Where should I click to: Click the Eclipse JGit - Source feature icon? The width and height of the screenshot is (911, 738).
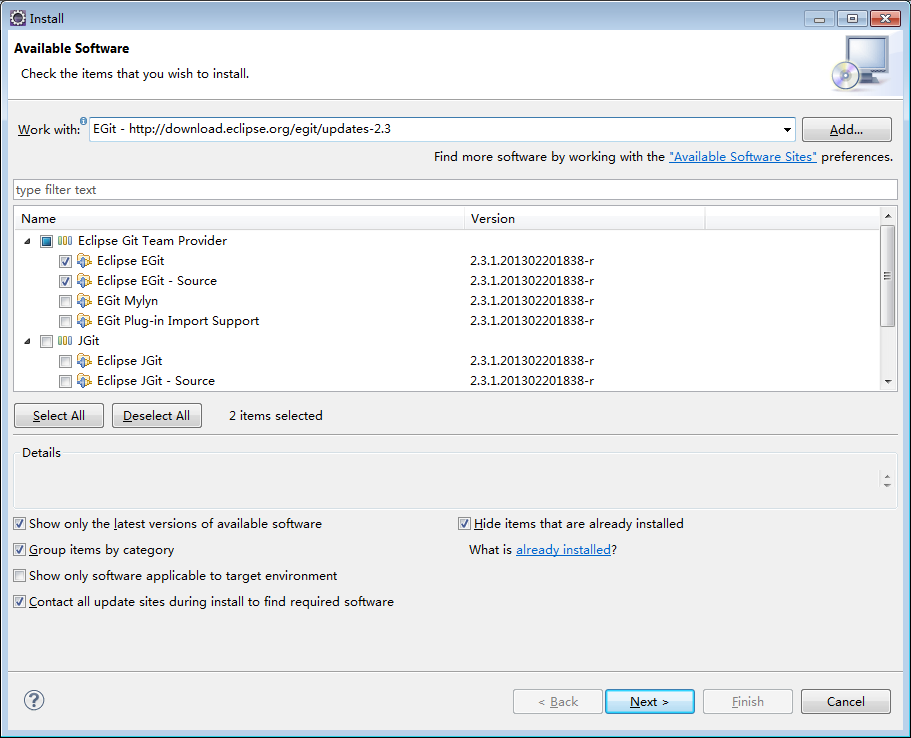click(x=84, y=381)
